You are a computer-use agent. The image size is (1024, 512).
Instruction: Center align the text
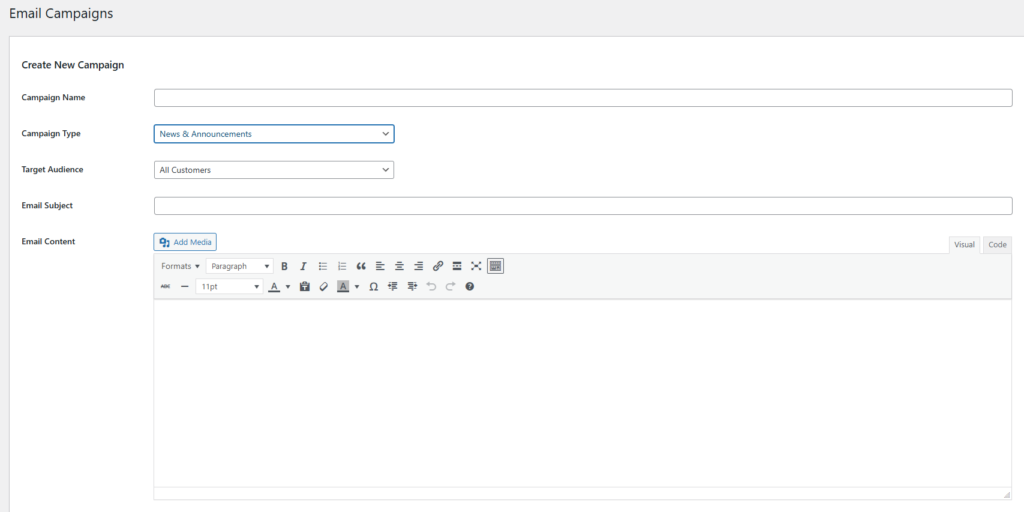pyautogui.click(x=399, y=266)
